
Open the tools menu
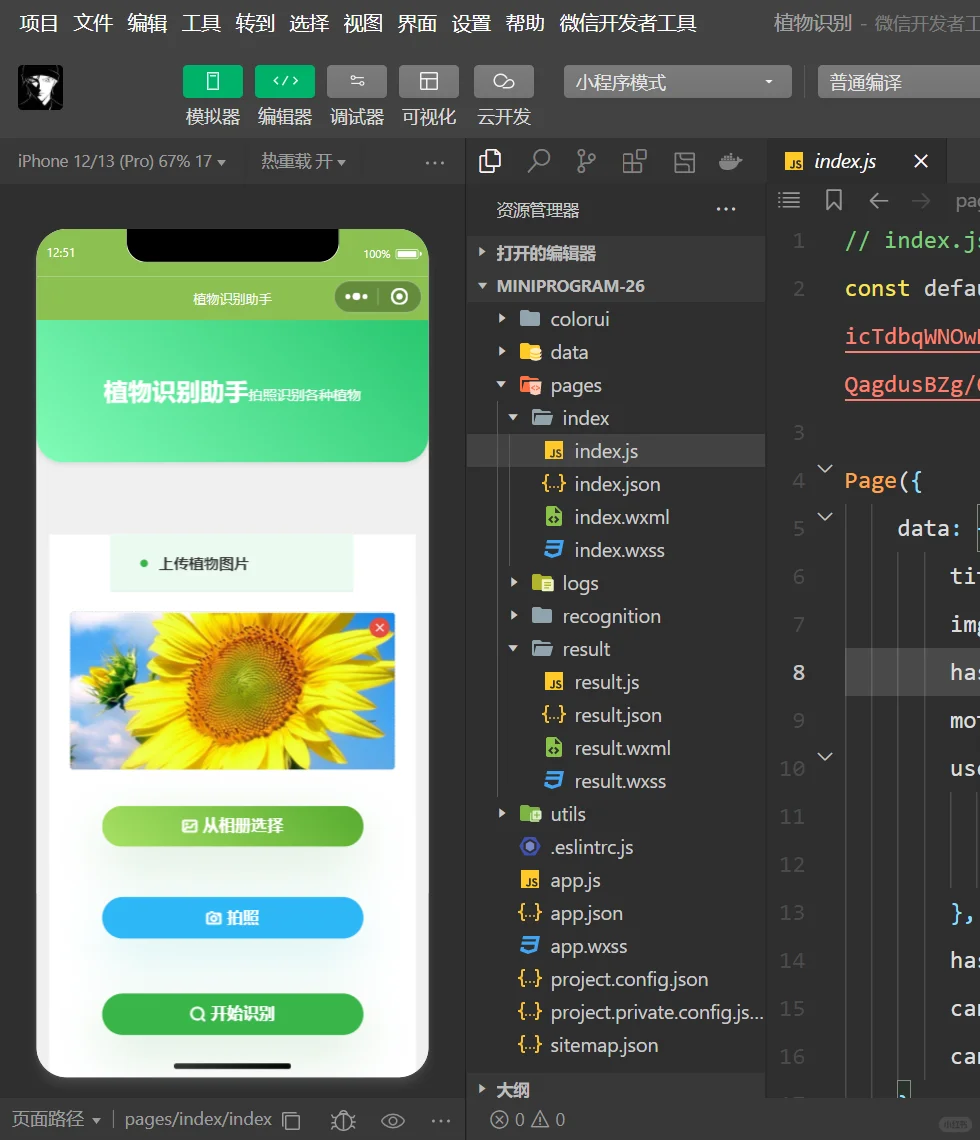[201, 23]
